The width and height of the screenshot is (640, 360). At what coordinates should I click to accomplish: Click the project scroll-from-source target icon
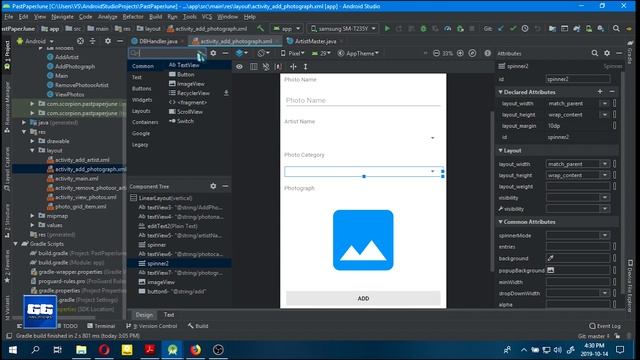80,41
